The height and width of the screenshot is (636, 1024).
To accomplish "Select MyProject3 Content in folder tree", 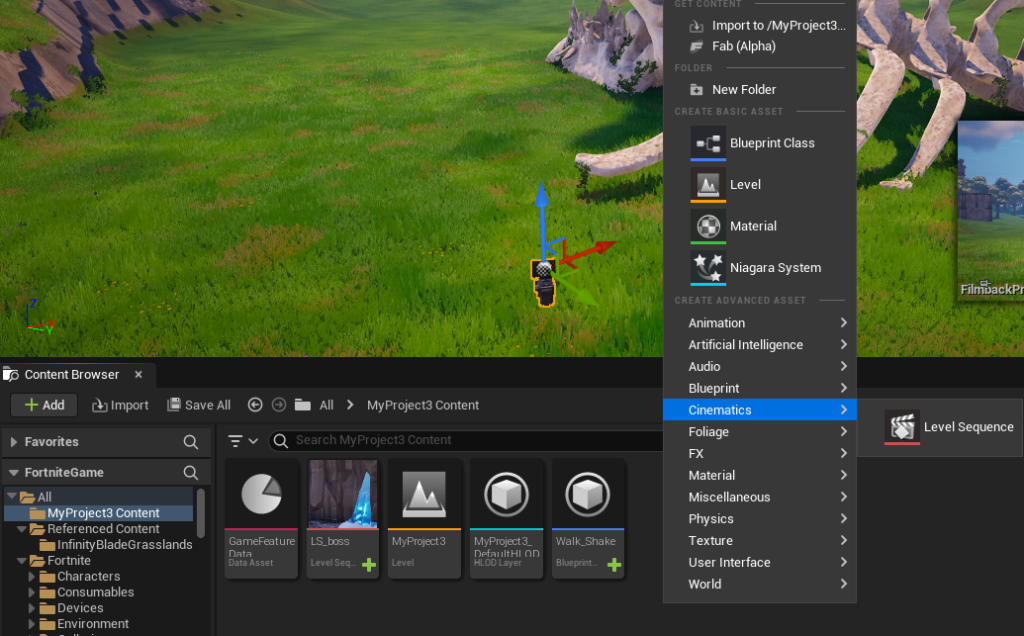I will 99,513.
